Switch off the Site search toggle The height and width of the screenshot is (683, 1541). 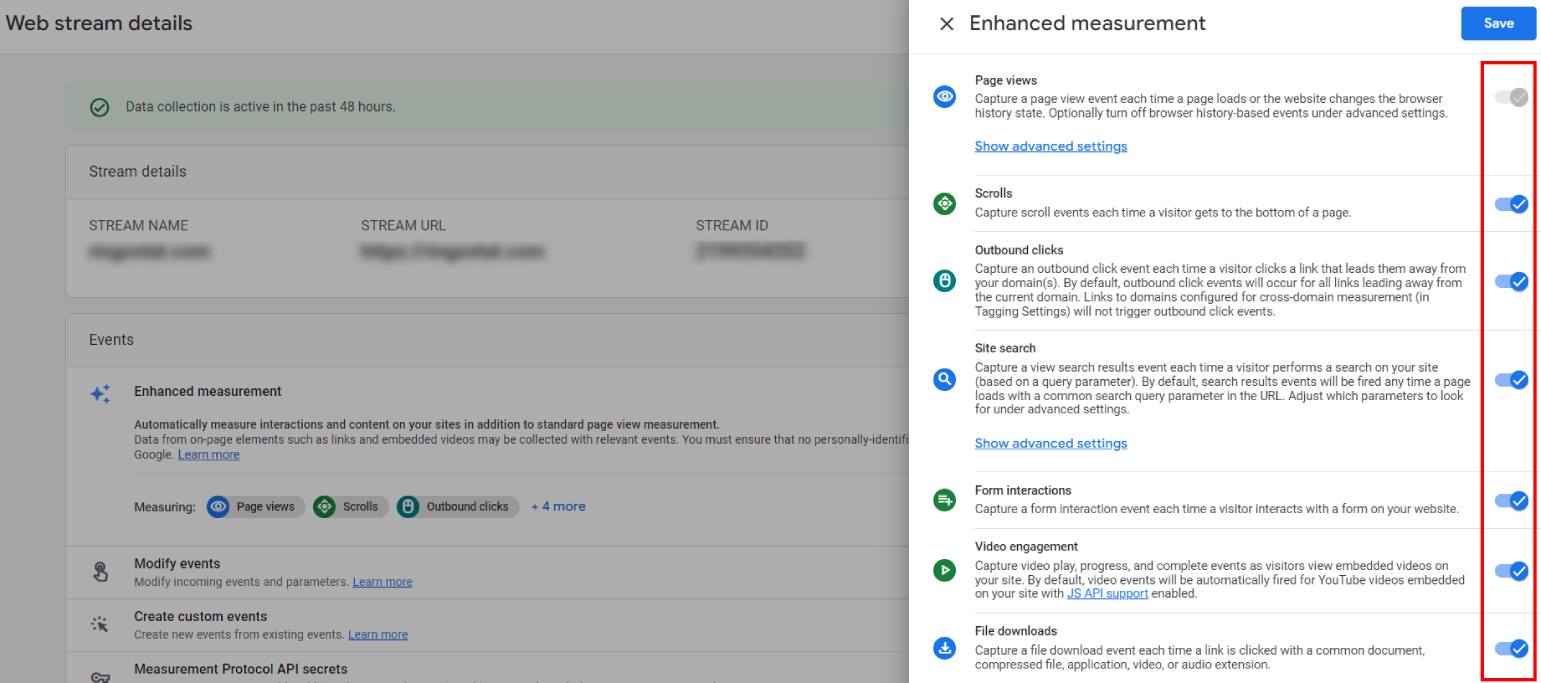tap(1511, 380)
